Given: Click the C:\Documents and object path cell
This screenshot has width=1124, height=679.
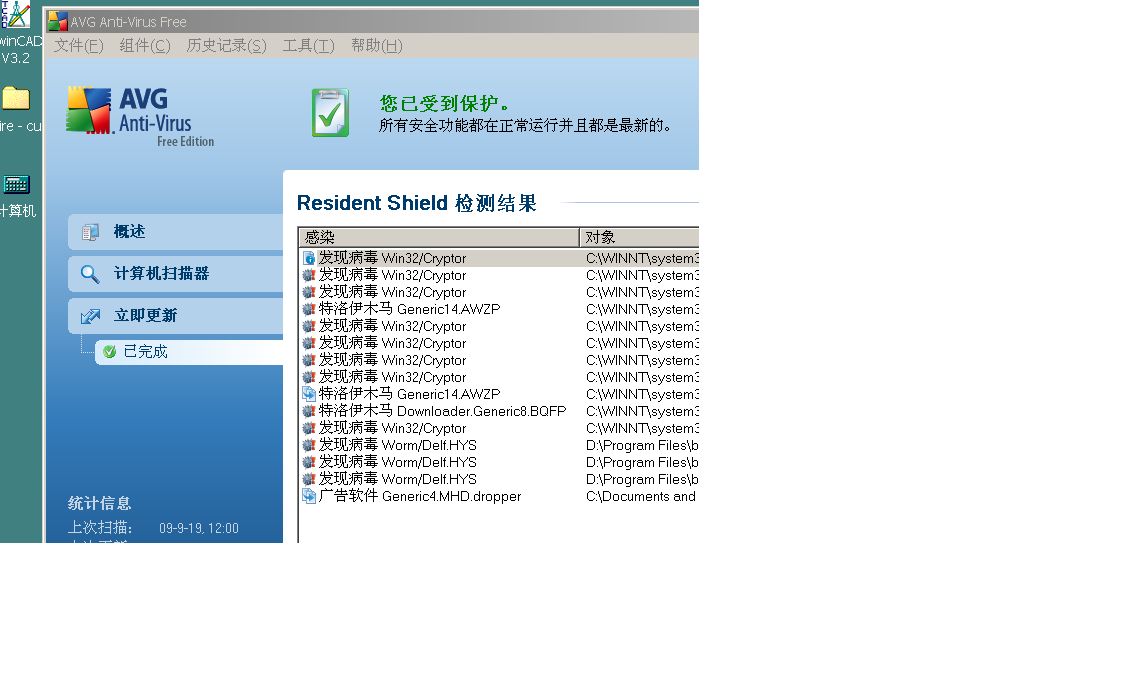Looking at the screenshot, I should 641,496.
